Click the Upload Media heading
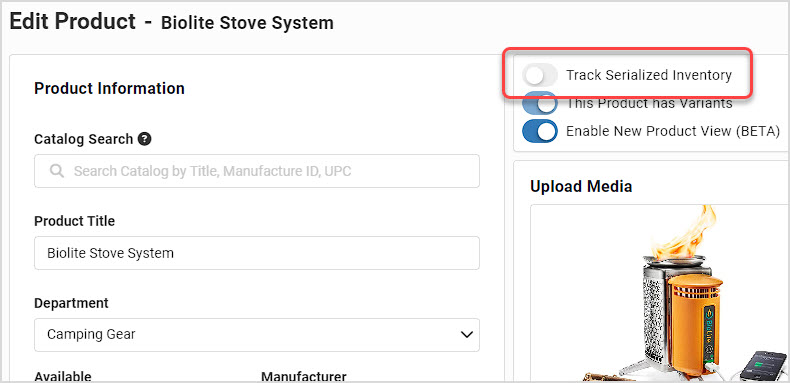The width and height of the screenshot is (790, 383). pos(581,186)
